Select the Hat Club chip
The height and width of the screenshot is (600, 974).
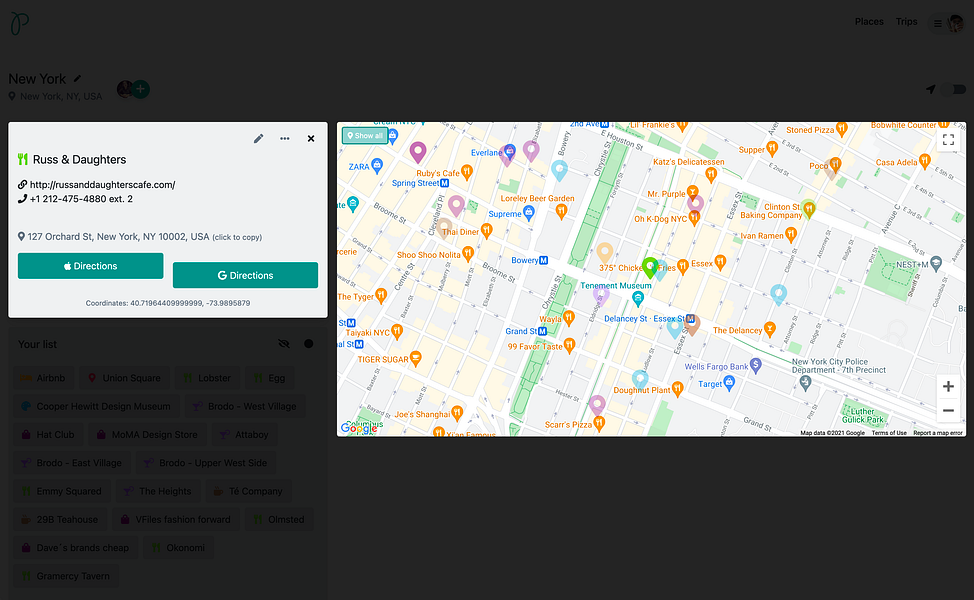click(x=48, y=435)
